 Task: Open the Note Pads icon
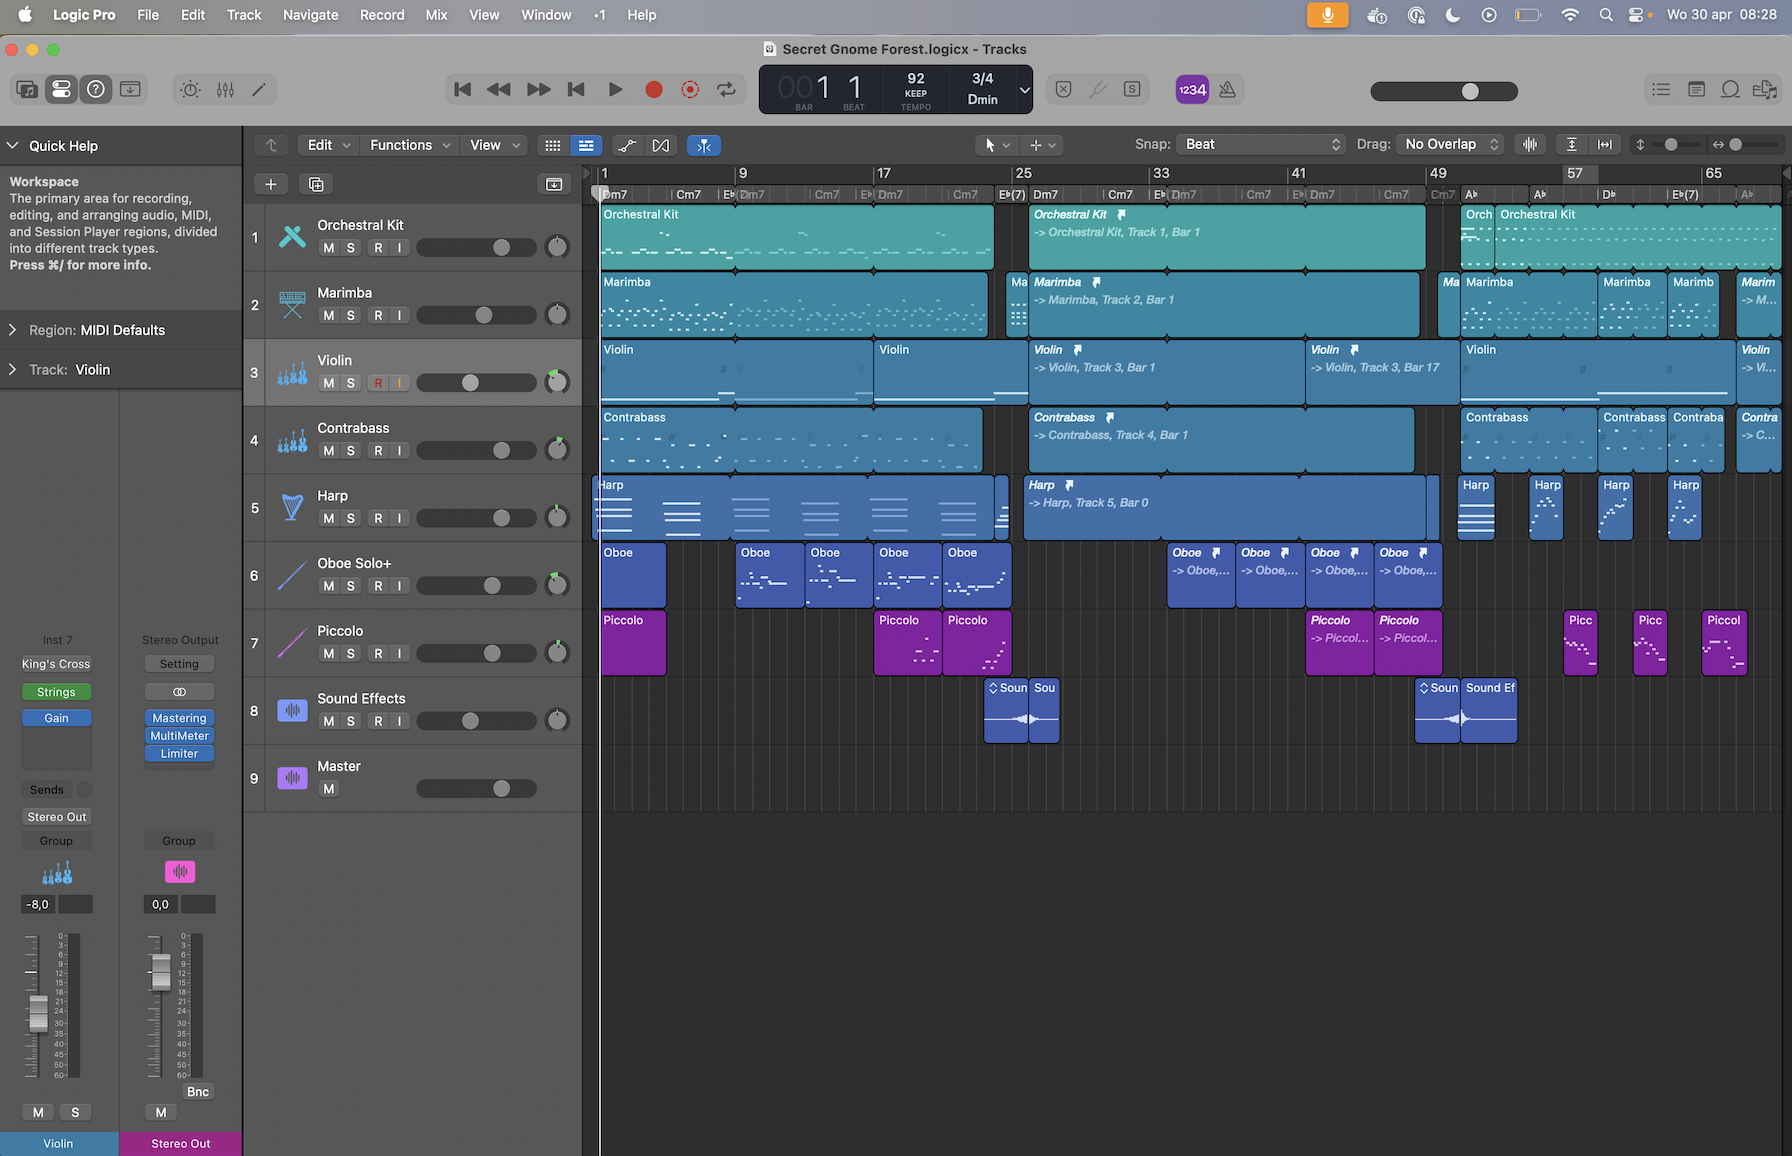pos(1696,89)
